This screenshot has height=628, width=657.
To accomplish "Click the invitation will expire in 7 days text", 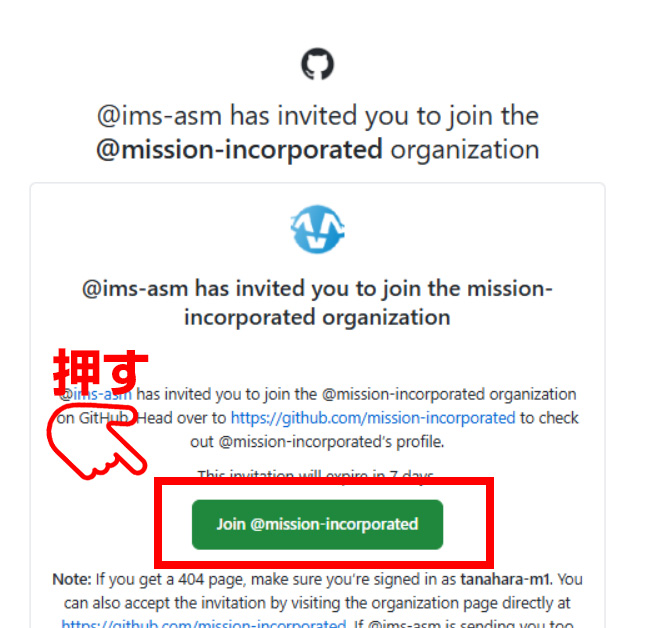I will click(x=316, y=474).
